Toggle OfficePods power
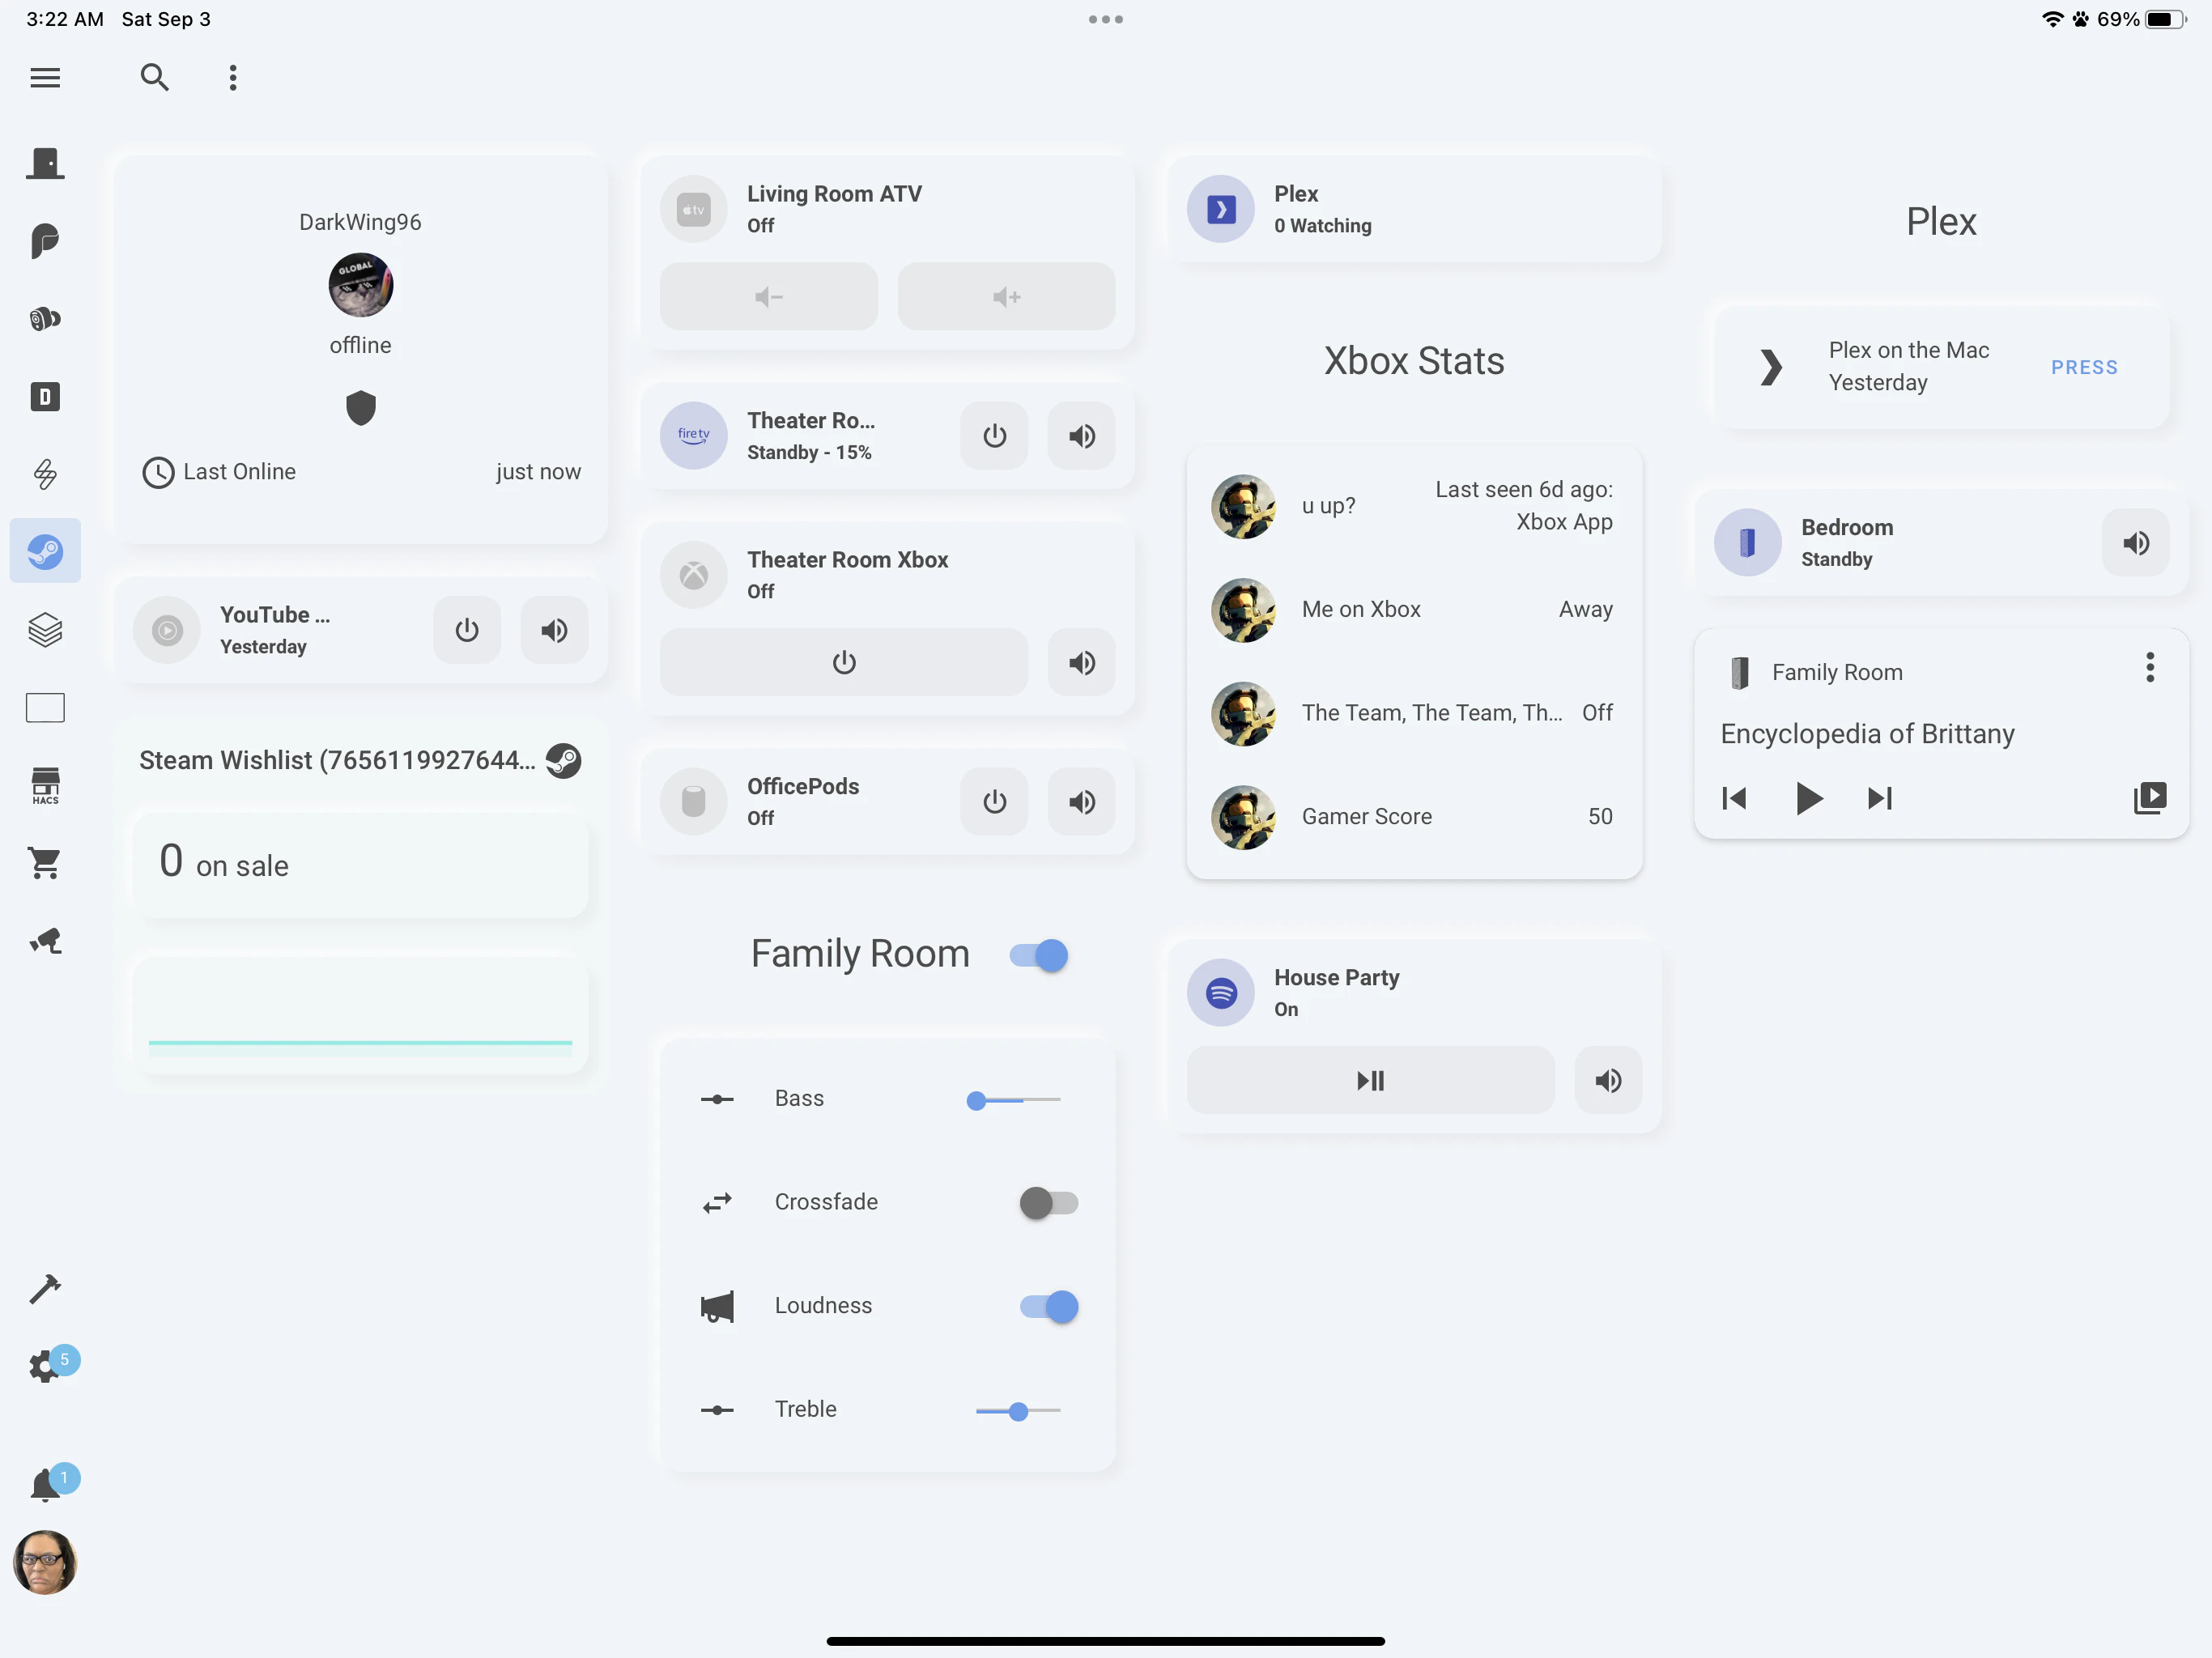The width and height of the screenshot is (2212, 1658). (x=994, y=802)
